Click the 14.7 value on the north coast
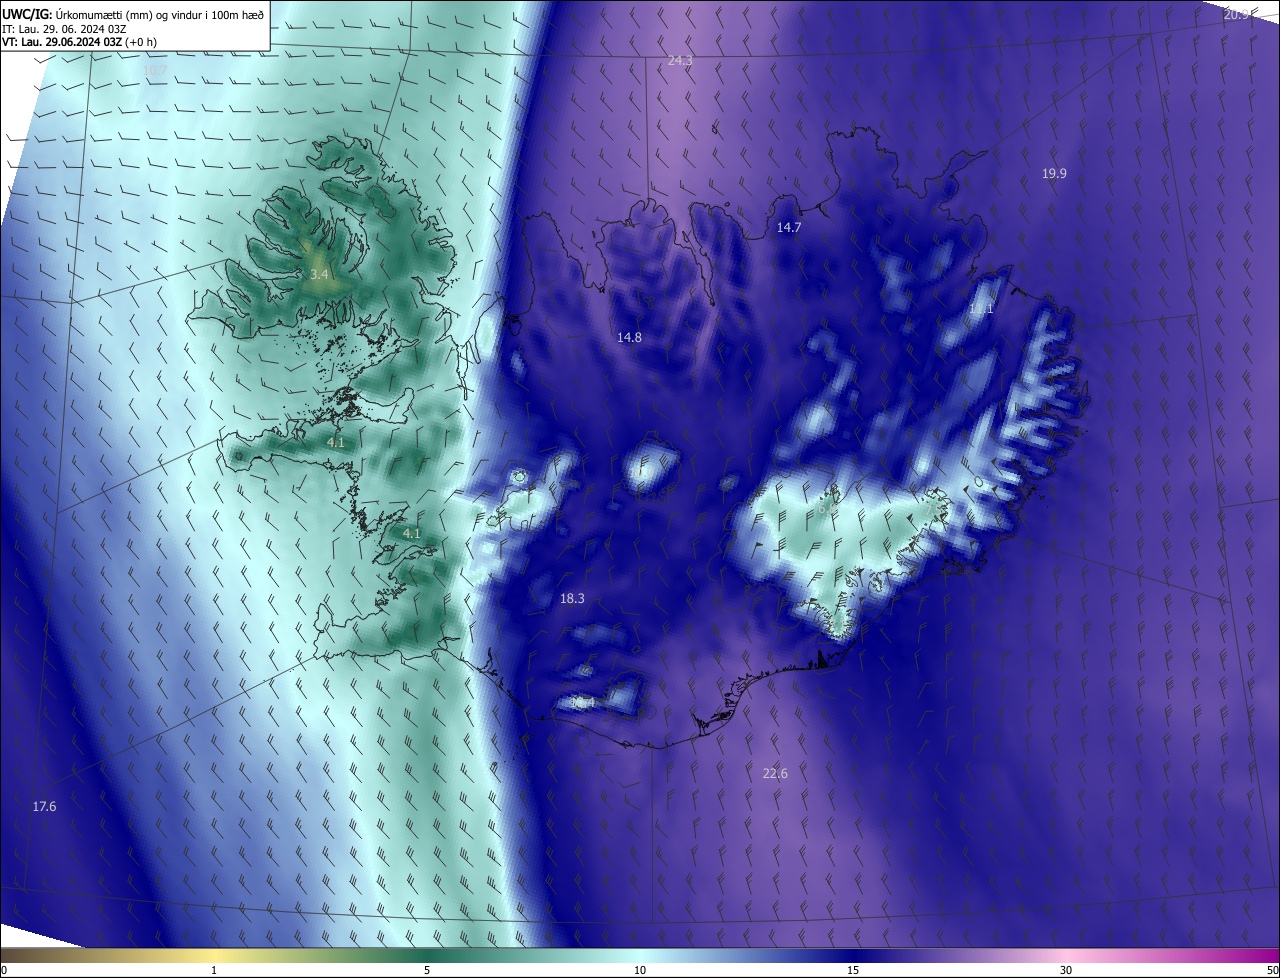 [x=789, y=228]
